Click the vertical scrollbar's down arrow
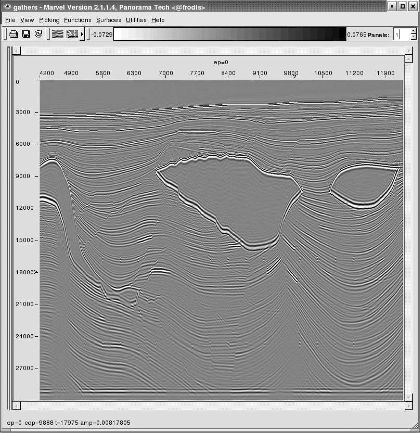 coord(409,397)
